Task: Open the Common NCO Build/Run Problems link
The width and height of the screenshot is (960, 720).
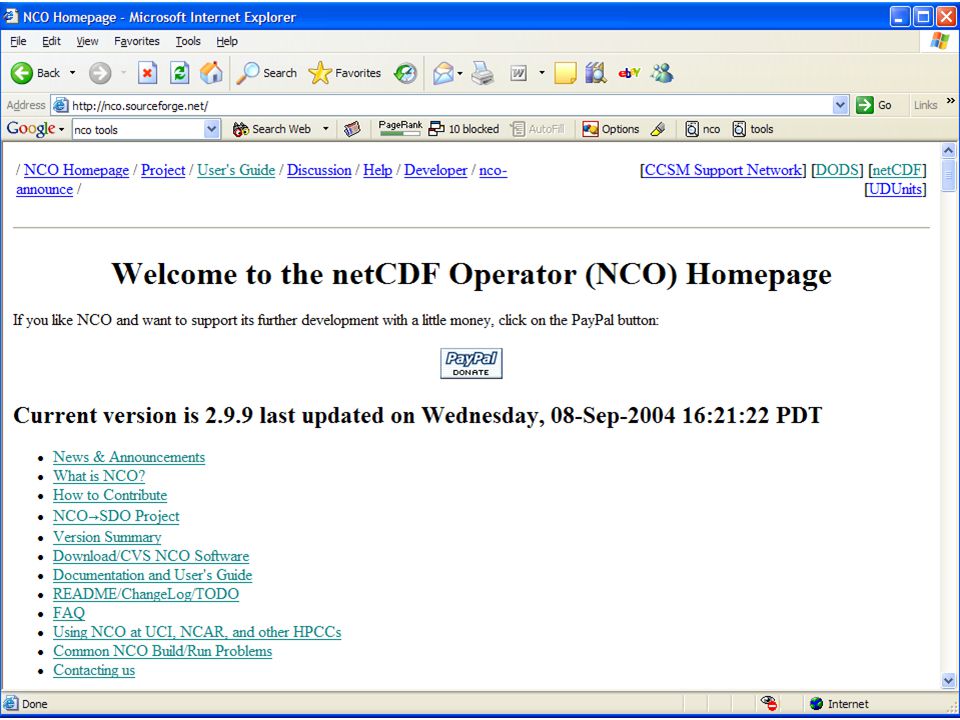Action: click(x=162, y=651)
